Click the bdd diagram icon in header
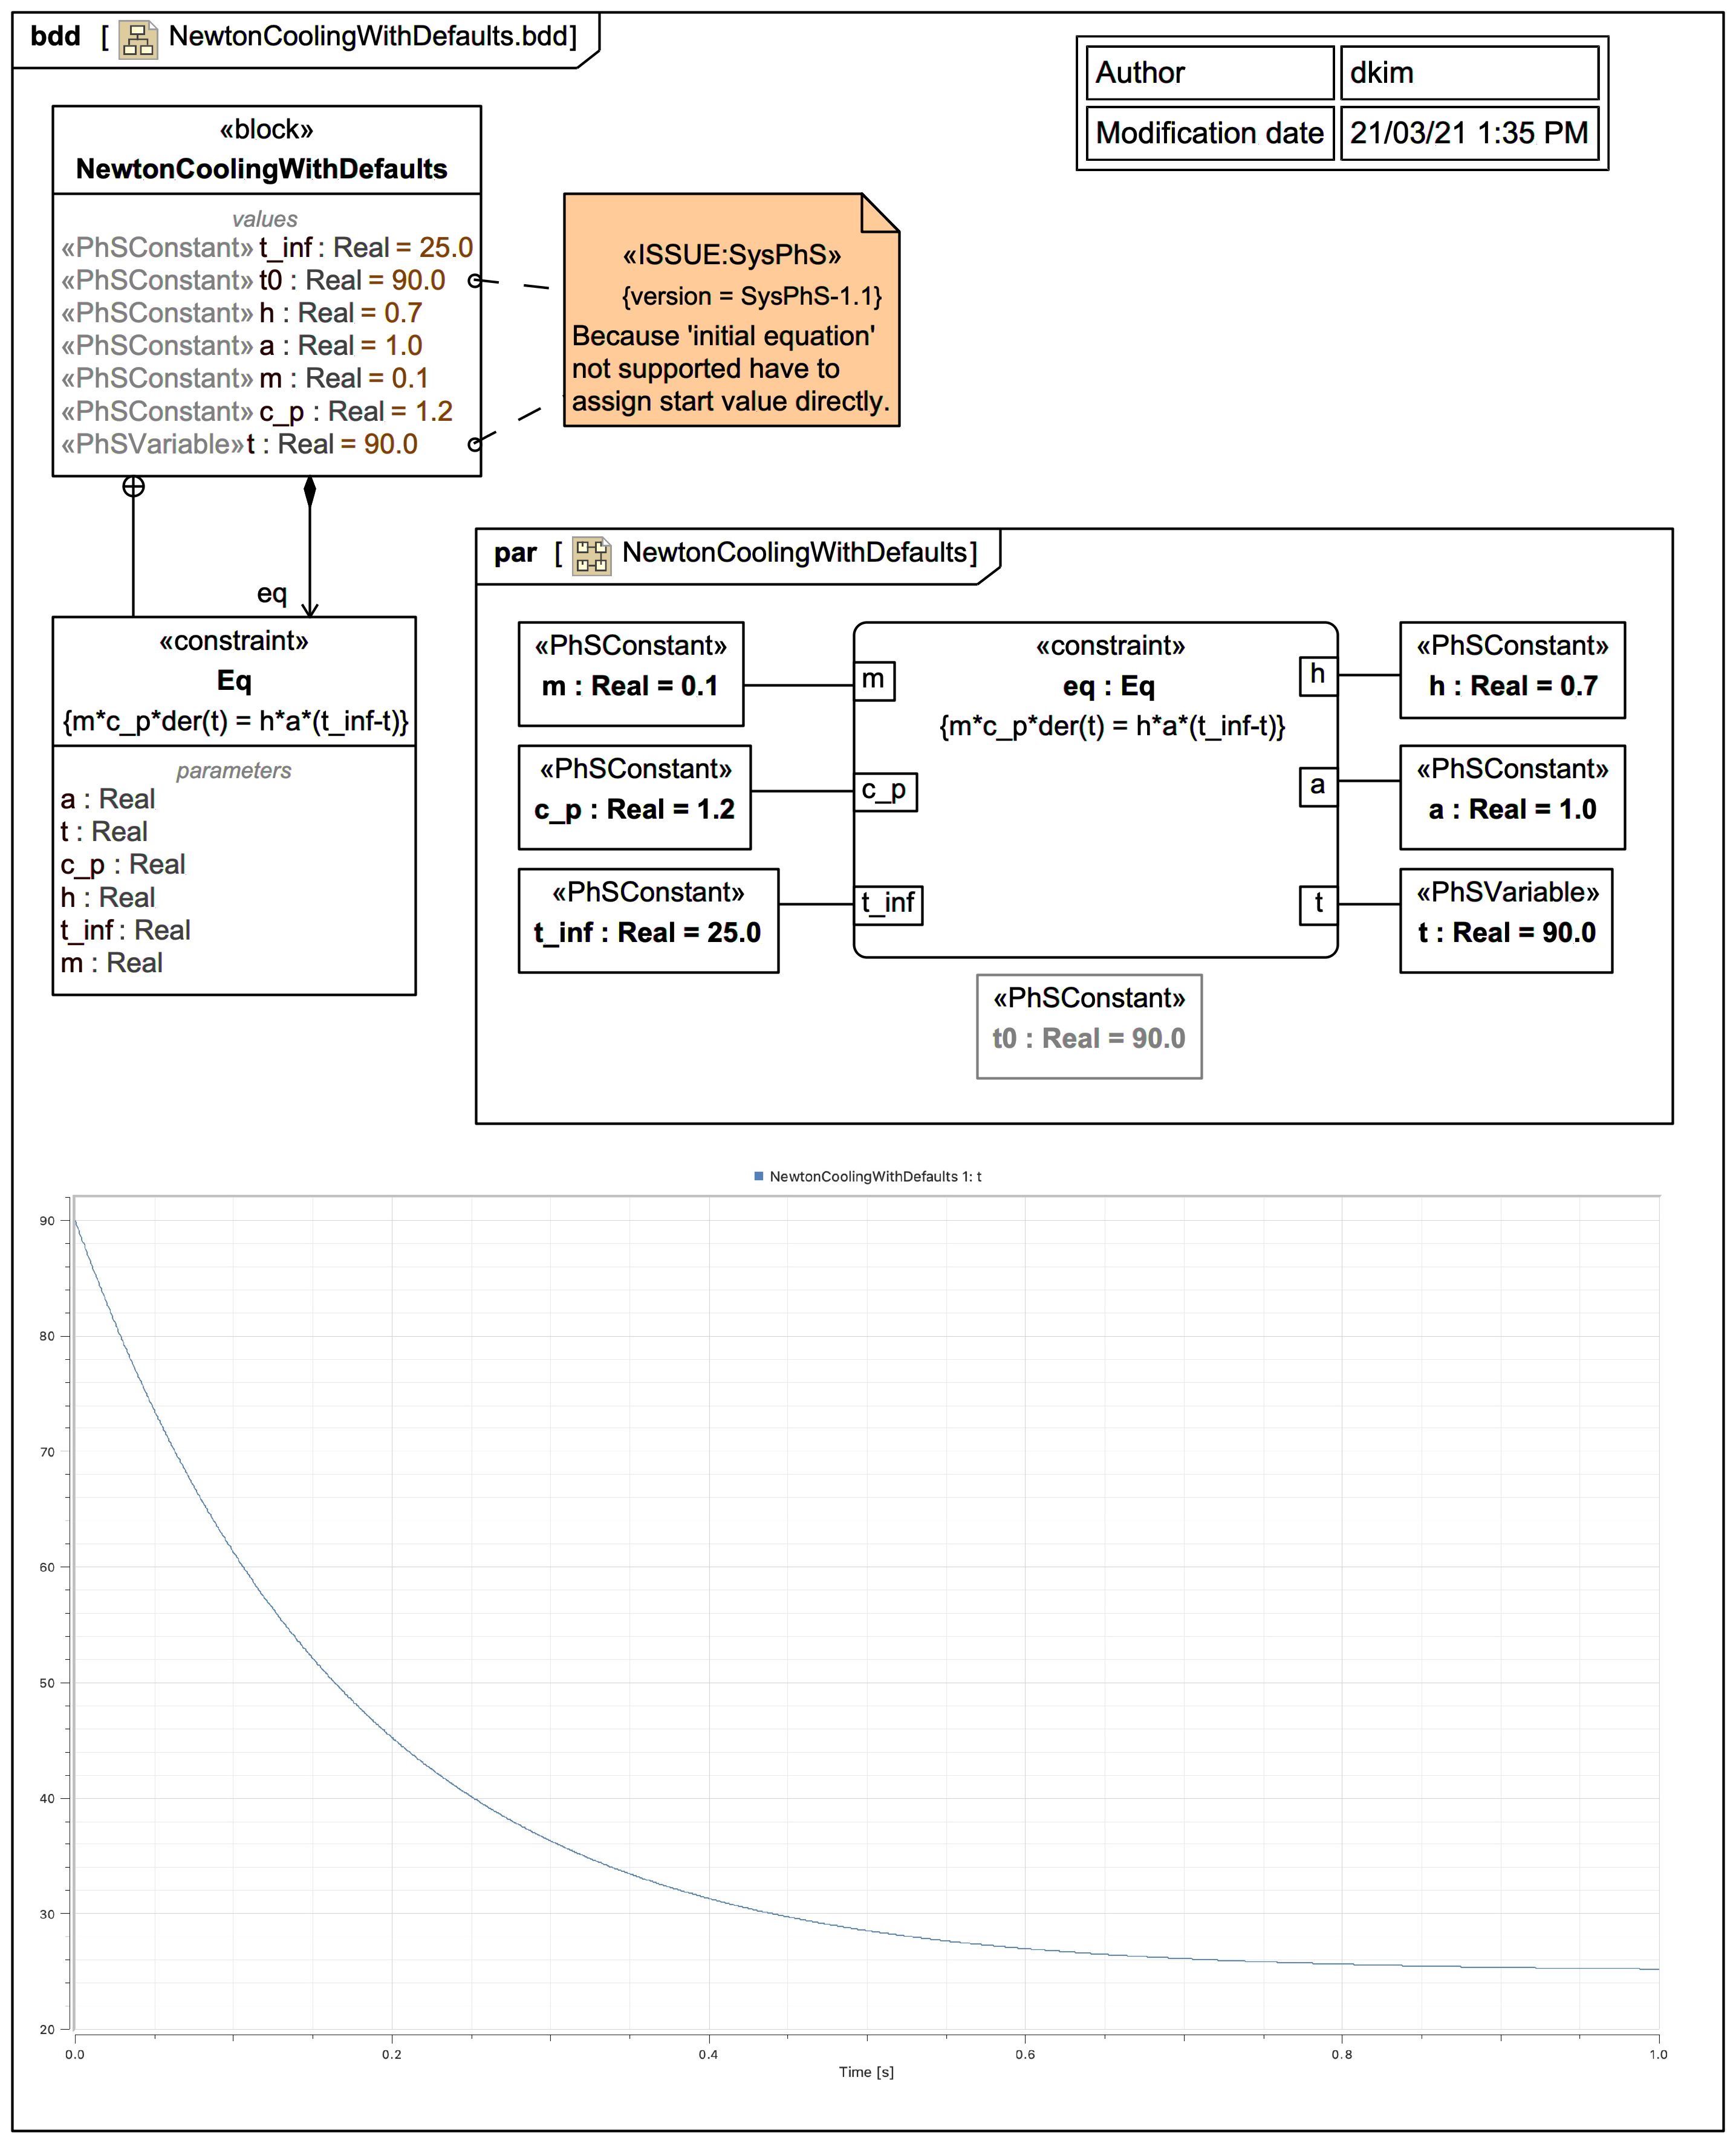 138,39
